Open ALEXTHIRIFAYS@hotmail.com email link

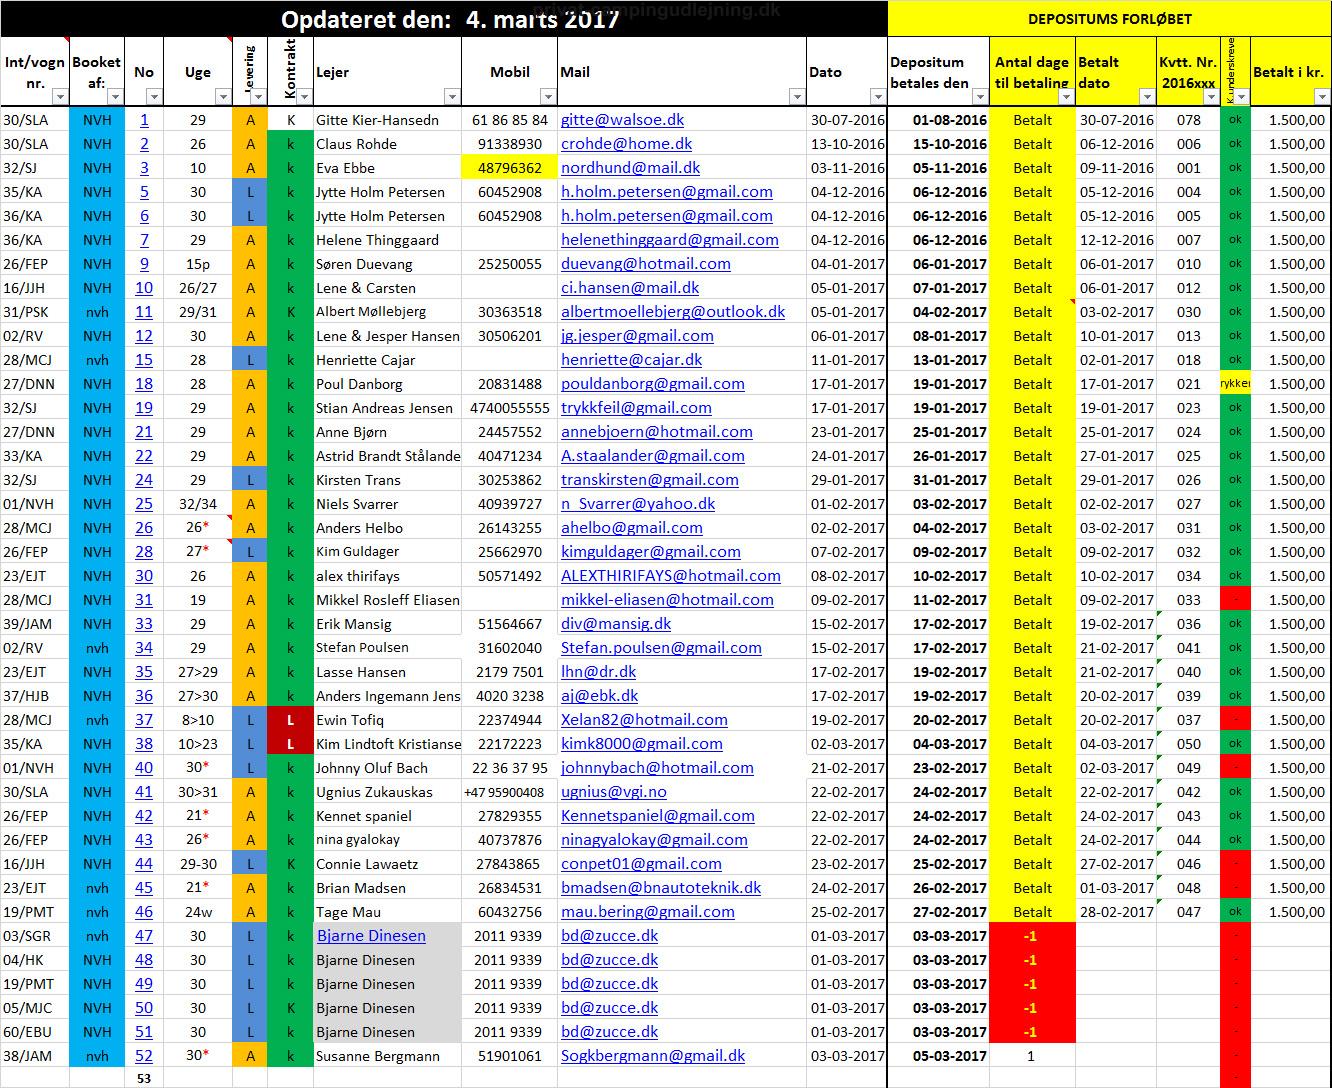[x=671, y=576]
